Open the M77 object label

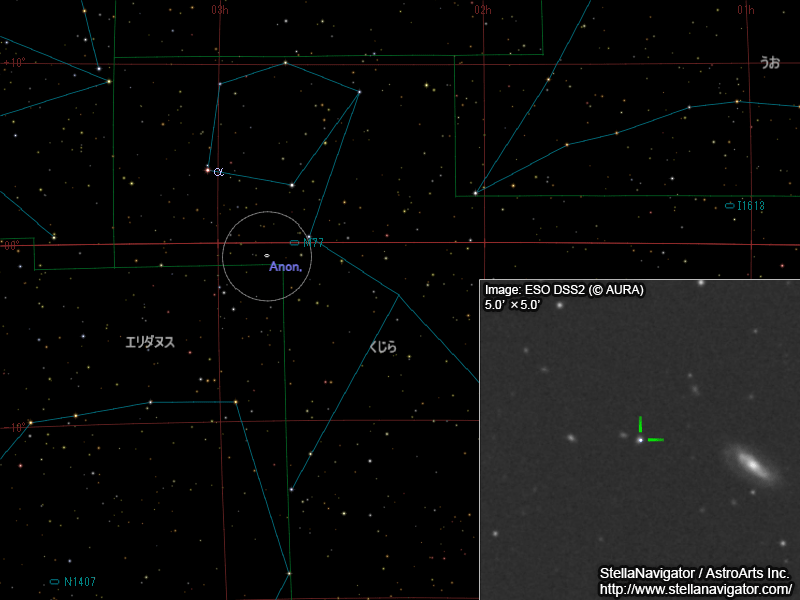[x=311, y=242]
